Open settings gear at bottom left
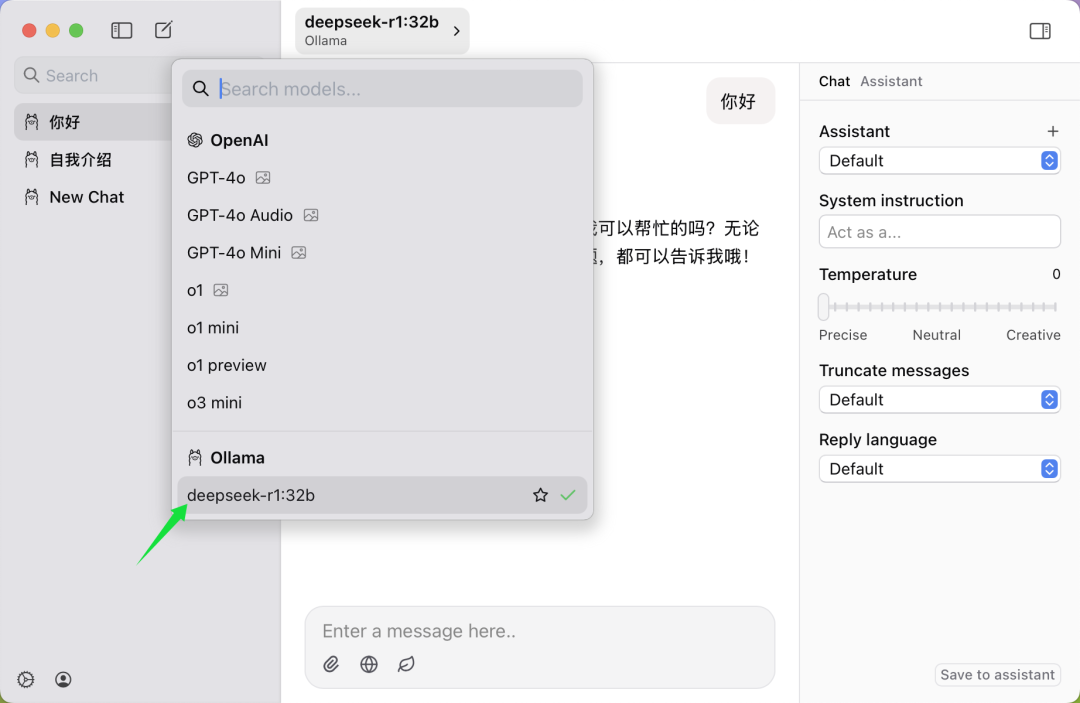The height and width of the screenshot is (703, 1080). tap(25, 680)
